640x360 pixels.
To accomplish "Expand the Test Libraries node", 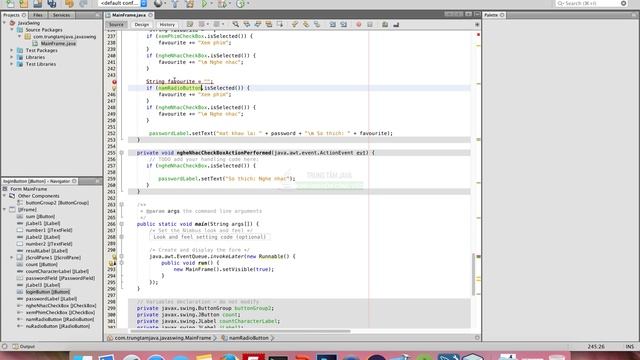I will pyautogui.click(x=12, y=64).
